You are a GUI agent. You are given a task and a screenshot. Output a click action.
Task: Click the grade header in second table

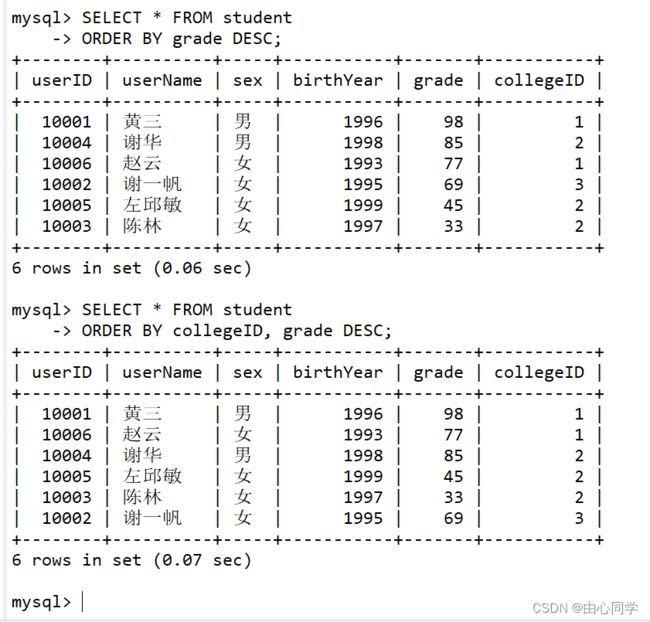point(438,373)
